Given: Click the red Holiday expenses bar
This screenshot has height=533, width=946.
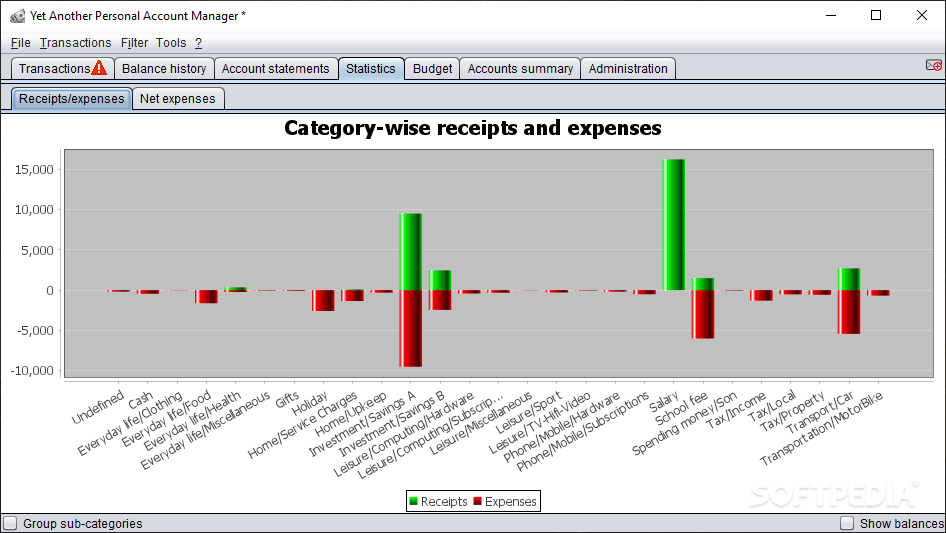Looking at the screenshot, I should point(323,301).
